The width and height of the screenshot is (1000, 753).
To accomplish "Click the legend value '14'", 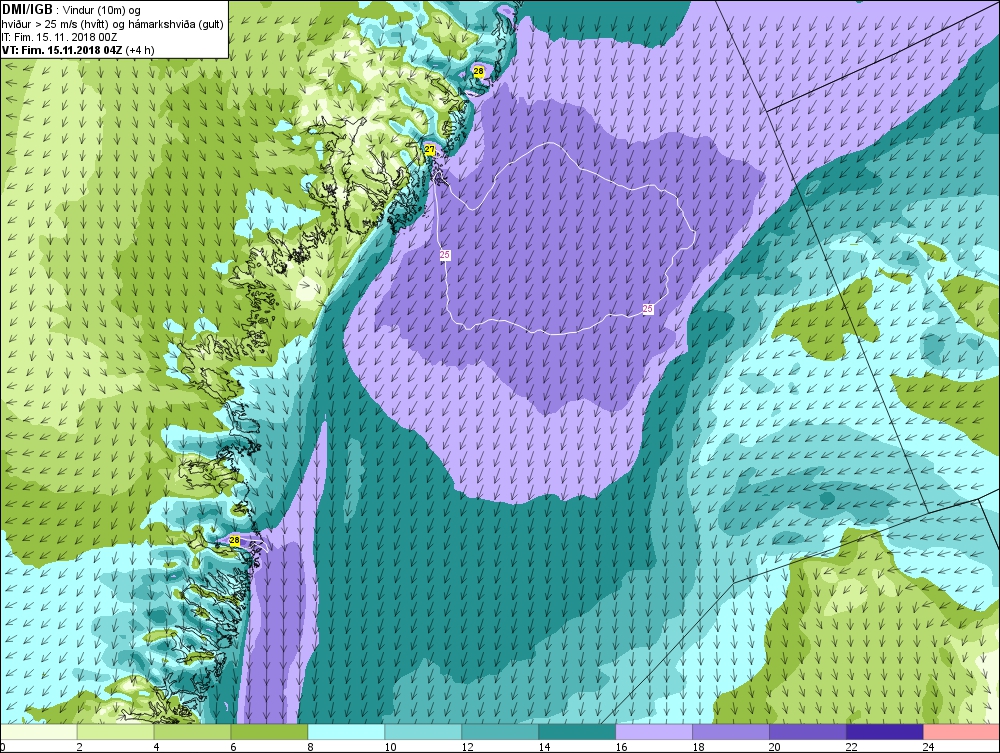I will coord(544,747).
